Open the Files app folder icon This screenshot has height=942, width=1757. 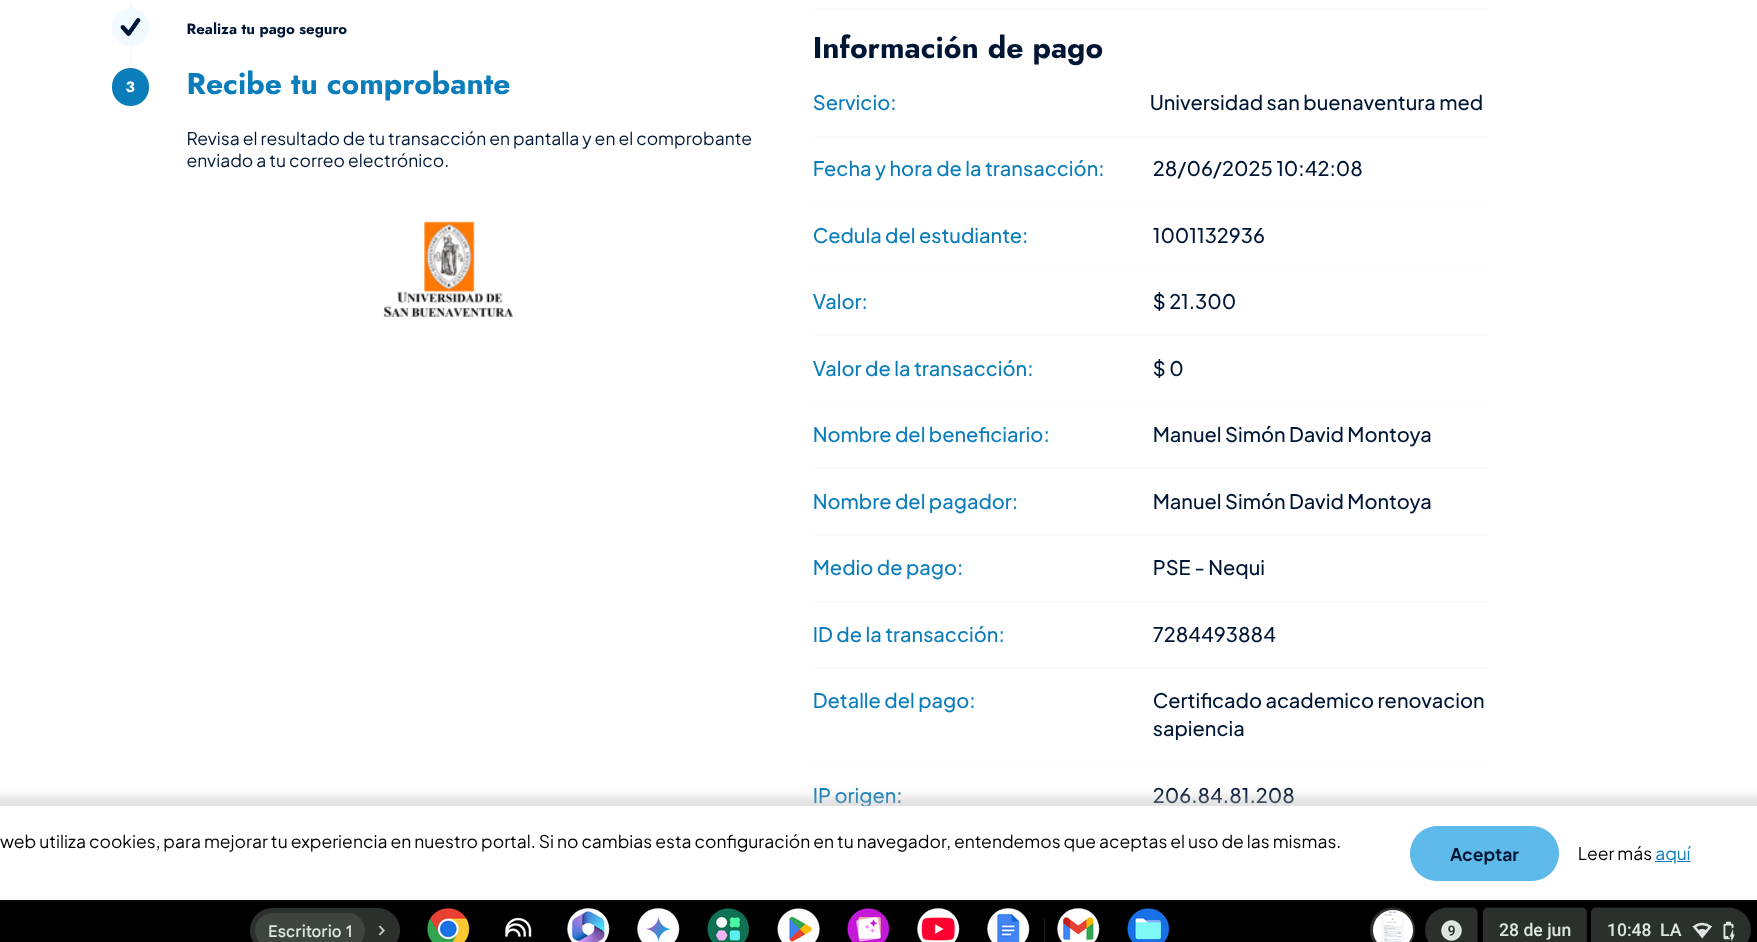point(1148,928)
